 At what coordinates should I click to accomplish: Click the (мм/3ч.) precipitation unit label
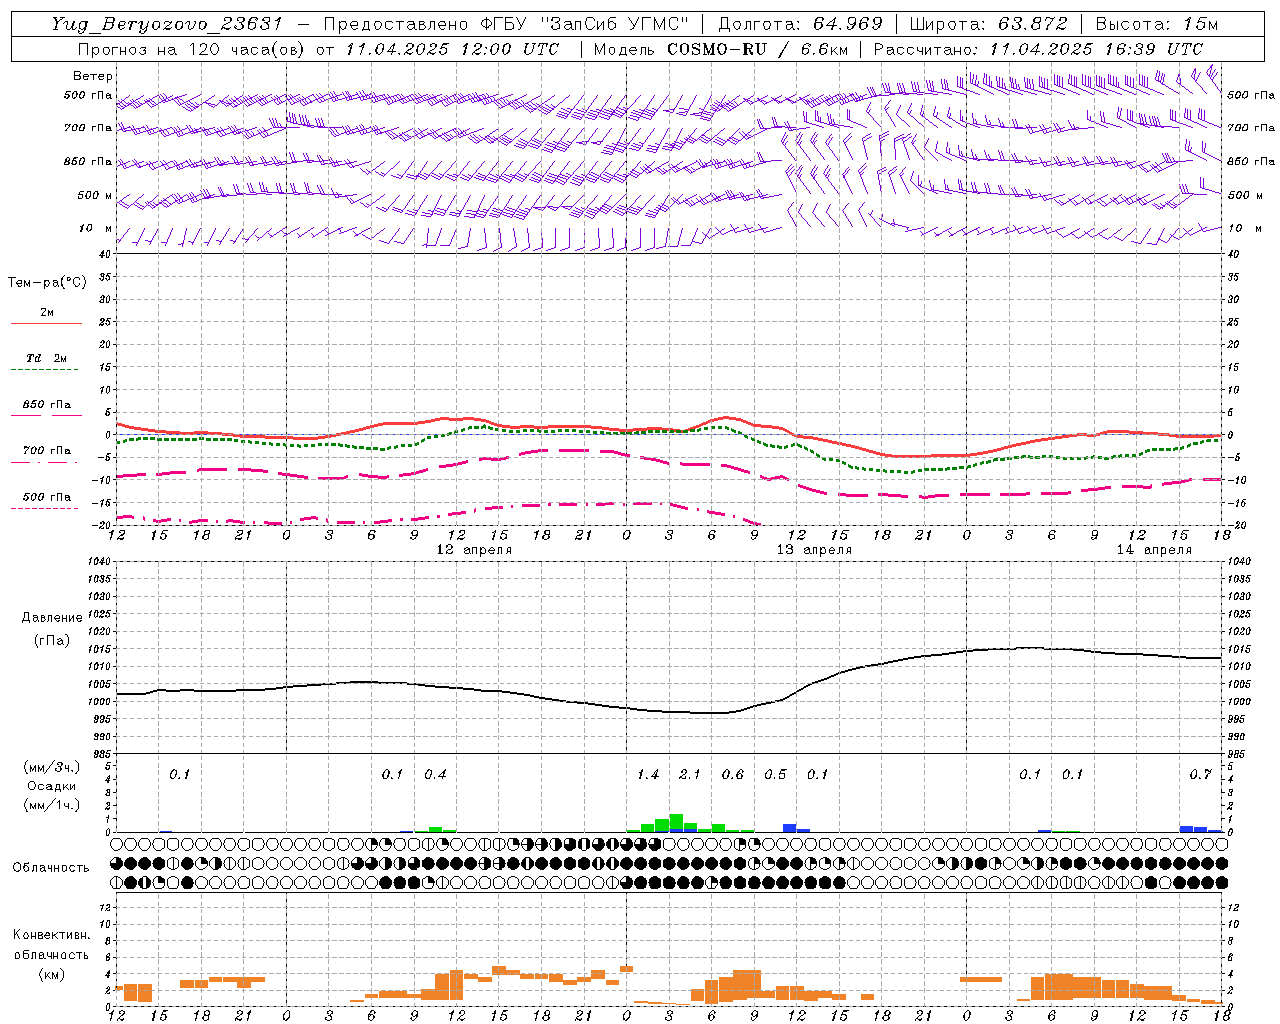50,768
